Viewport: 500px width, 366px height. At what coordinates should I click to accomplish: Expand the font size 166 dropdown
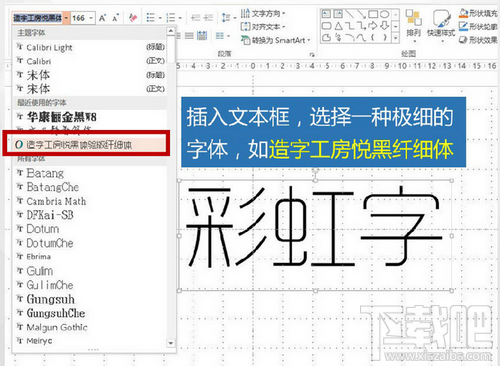(91, 18)
